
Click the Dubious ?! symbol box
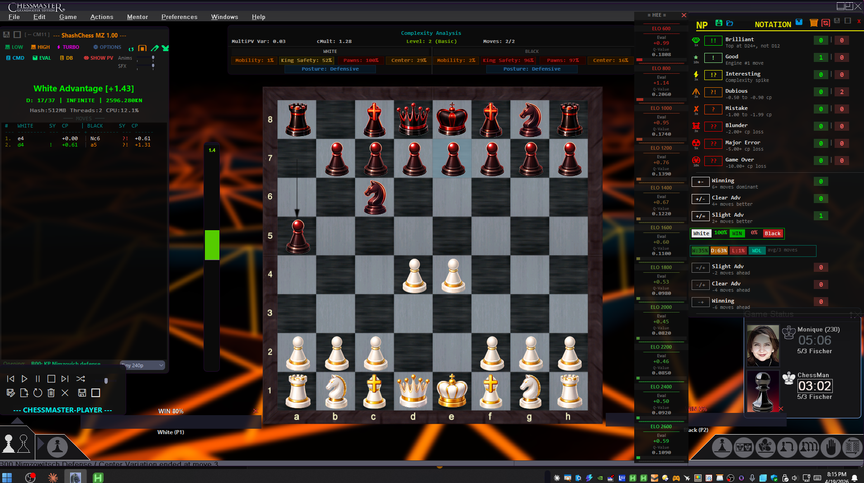tap(713, 92)
